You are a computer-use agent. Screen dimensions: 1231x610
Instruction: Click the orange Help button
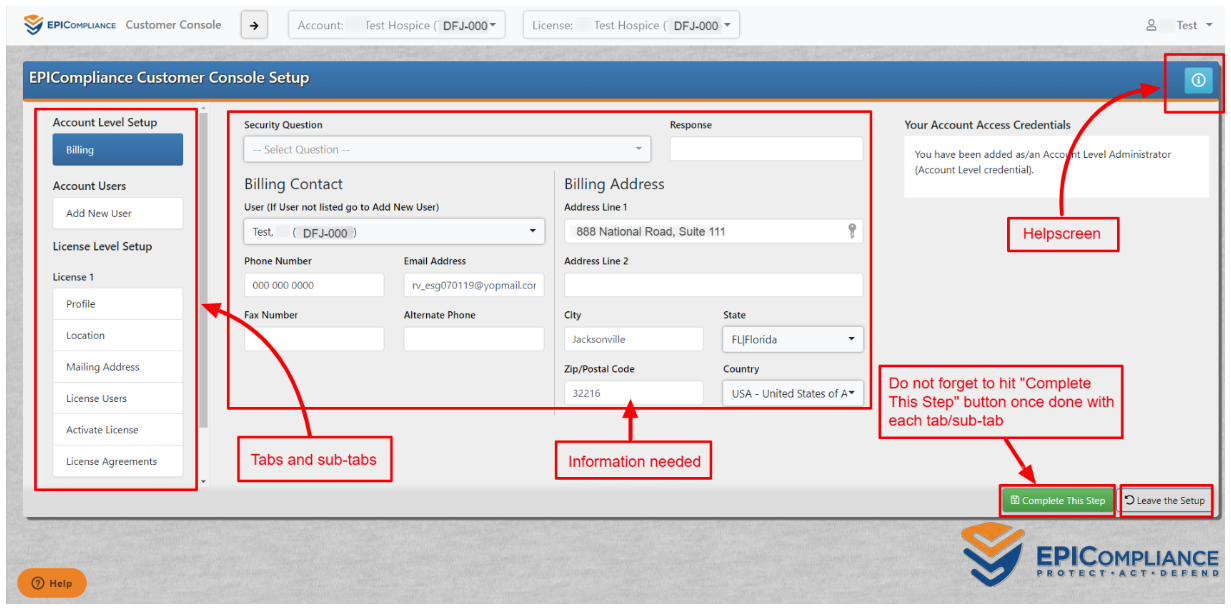[x=52, y=583]
